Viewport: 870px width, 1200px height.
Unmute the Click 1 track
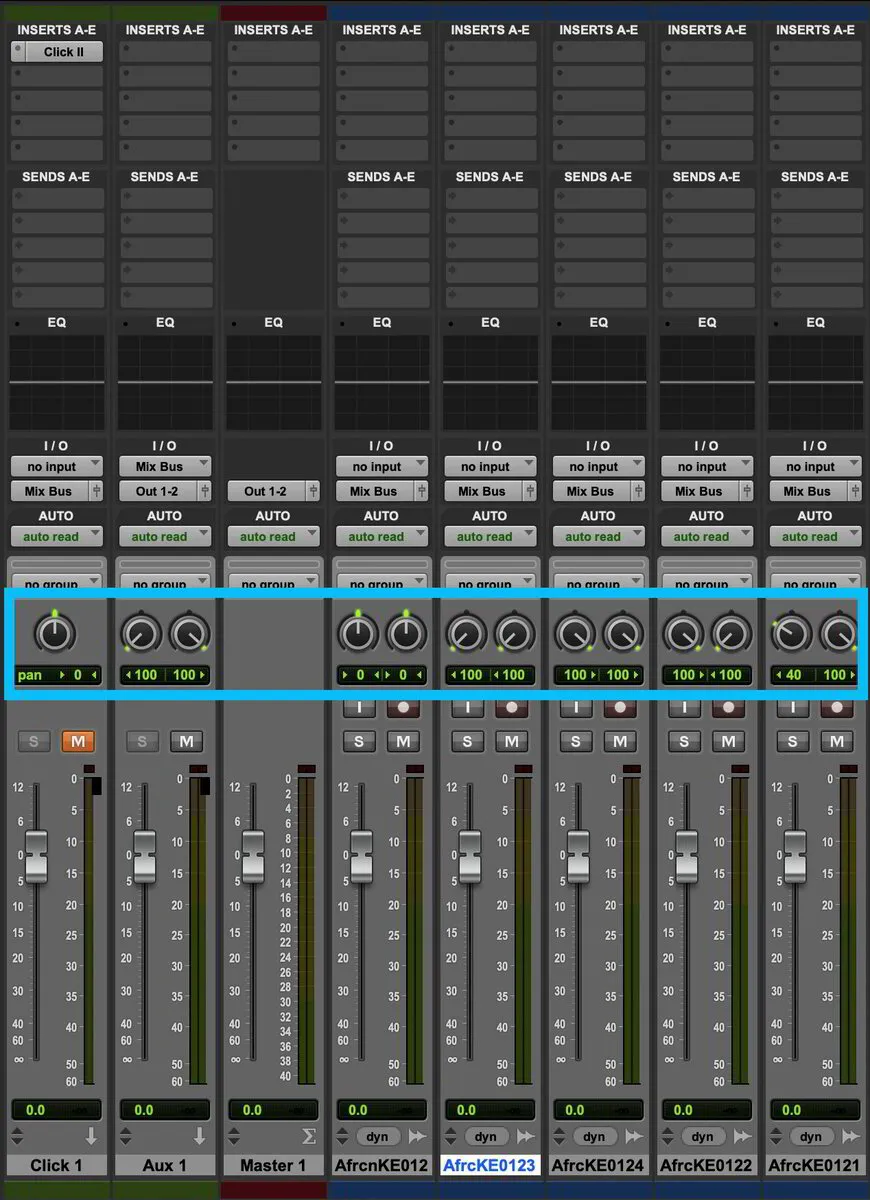(x=76, y=741)
